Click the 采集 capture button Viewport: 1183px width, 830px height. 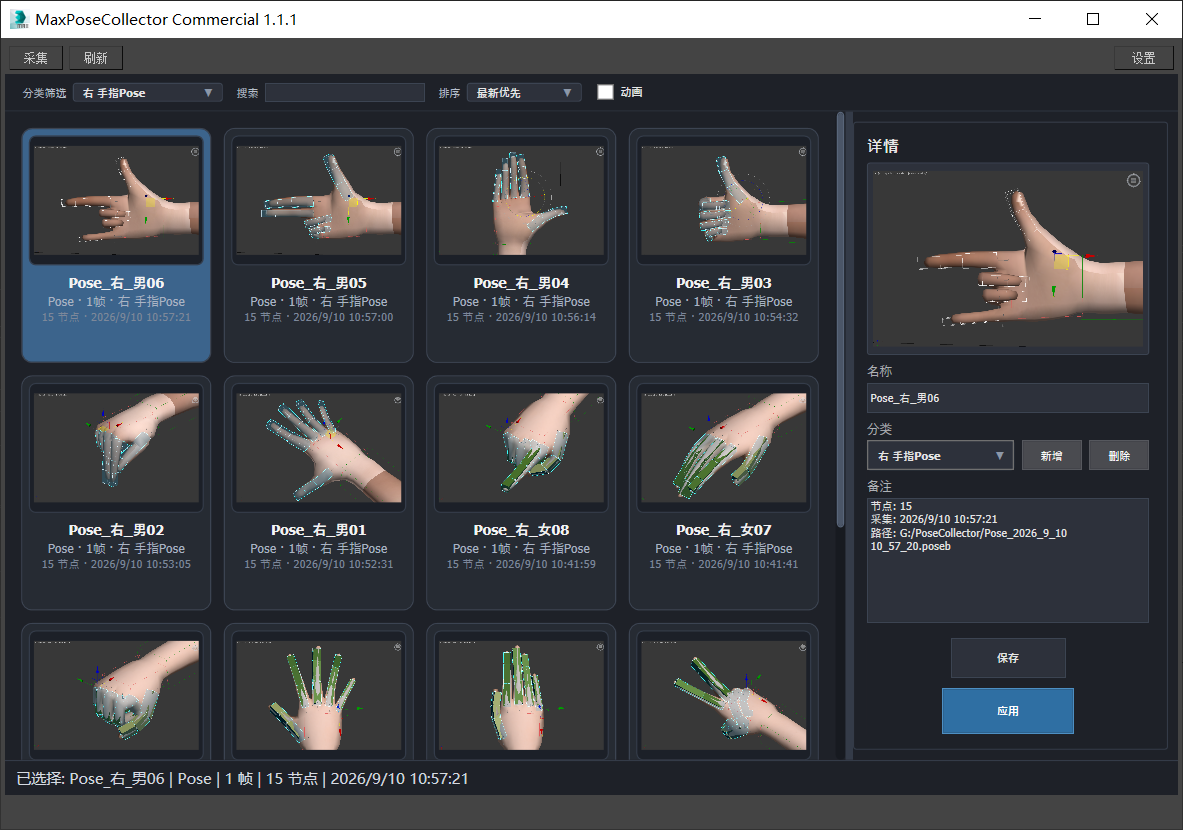click(35, 58)
